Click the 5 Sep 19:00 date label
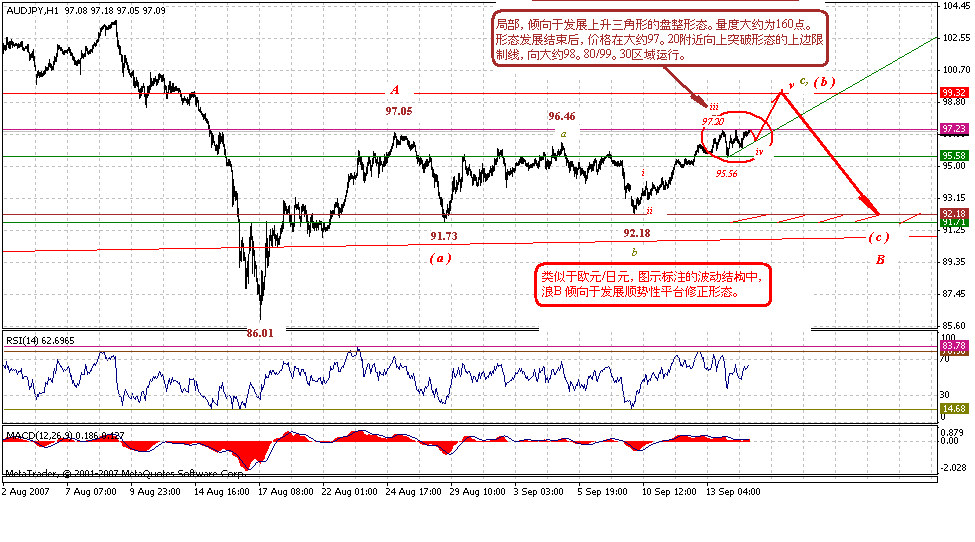Image resolution: width=975 pixels, height=542 pixels. coord(603,492)
